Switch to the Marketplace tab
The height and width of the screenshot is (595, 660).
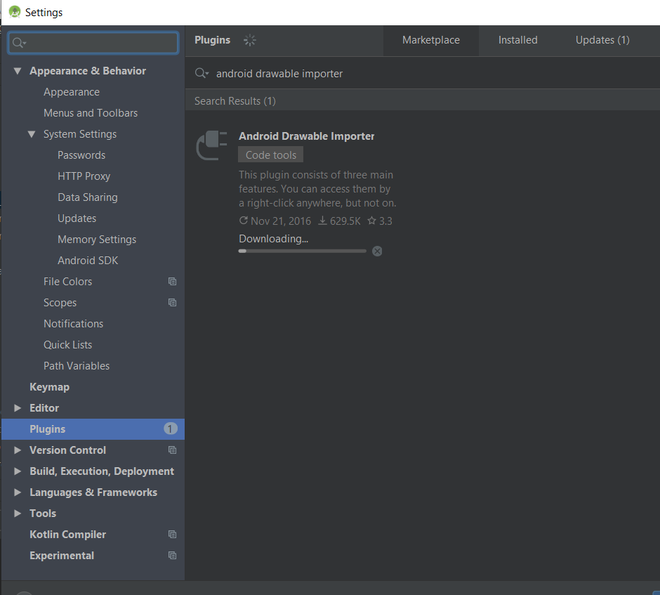(x=431, y=40)
